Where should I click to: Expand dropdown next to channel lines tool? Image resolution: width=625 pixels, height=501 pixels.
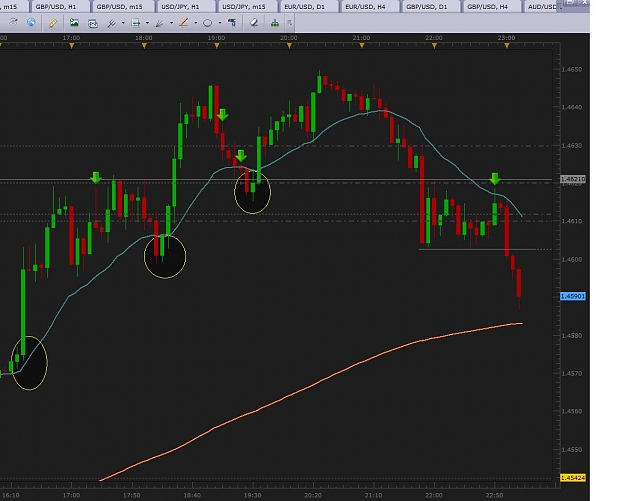[x=123, y=23]
